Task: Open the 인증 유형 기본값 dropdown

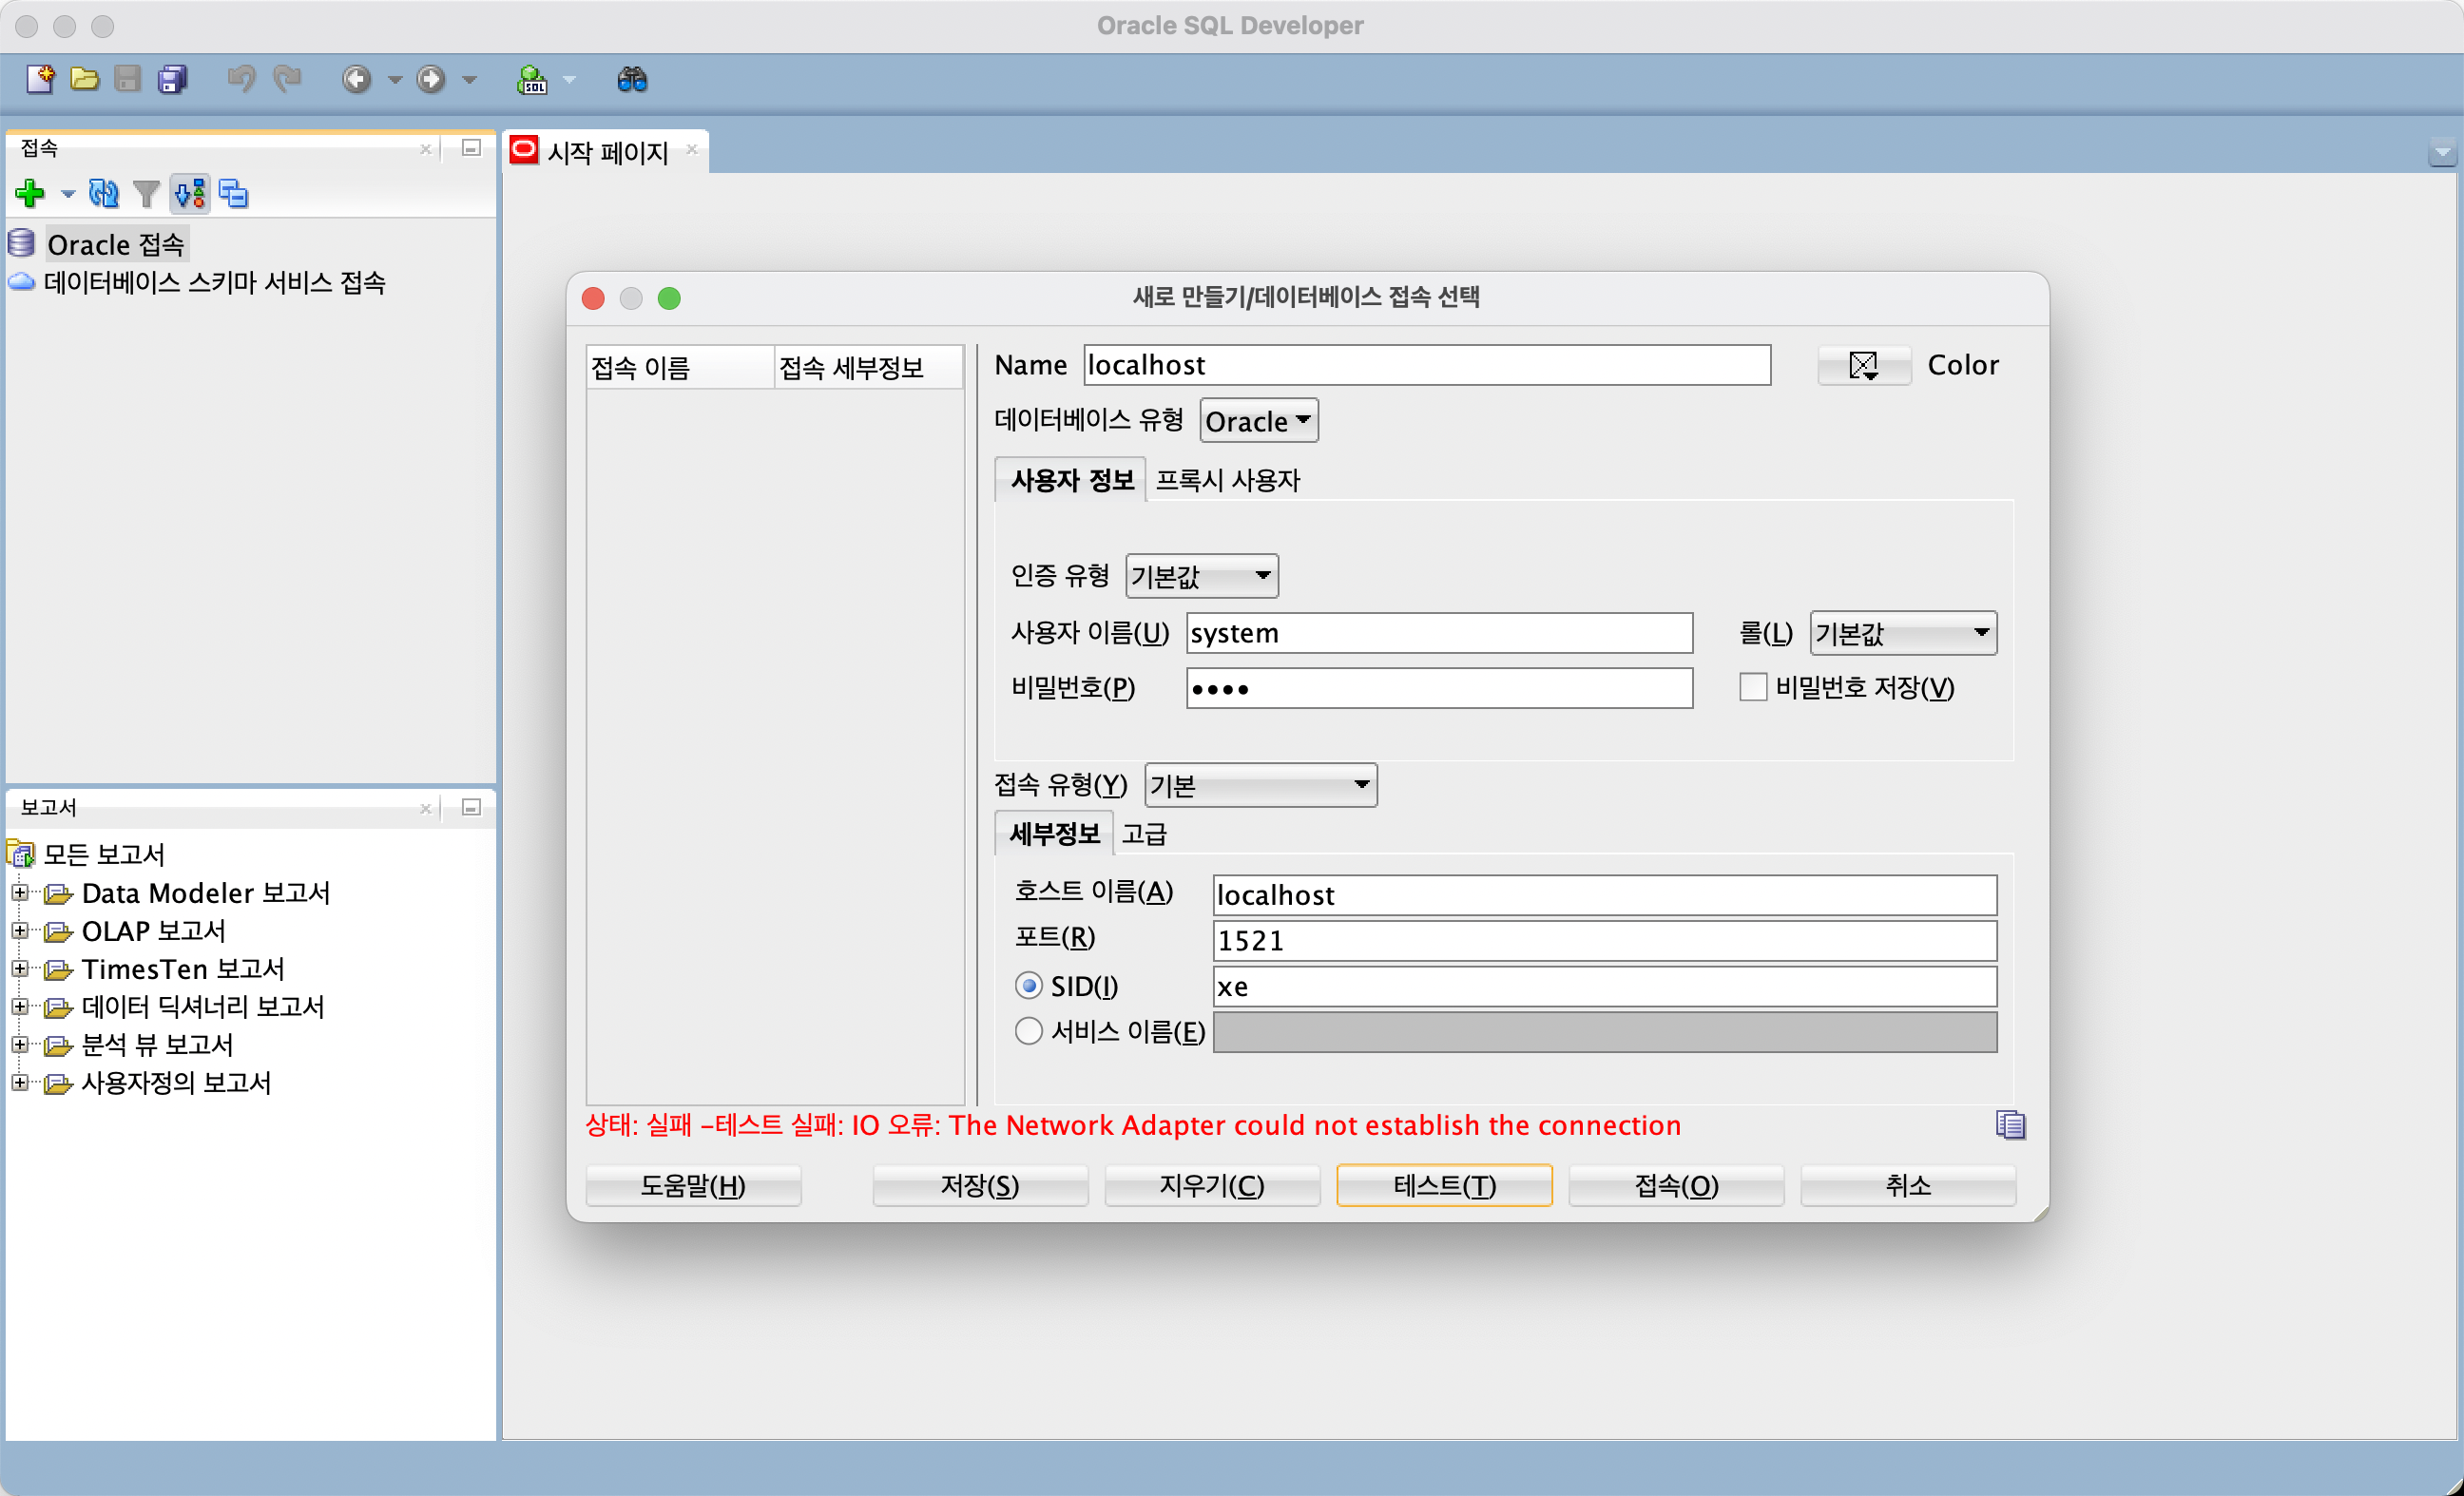Action: pos(1202,576)
